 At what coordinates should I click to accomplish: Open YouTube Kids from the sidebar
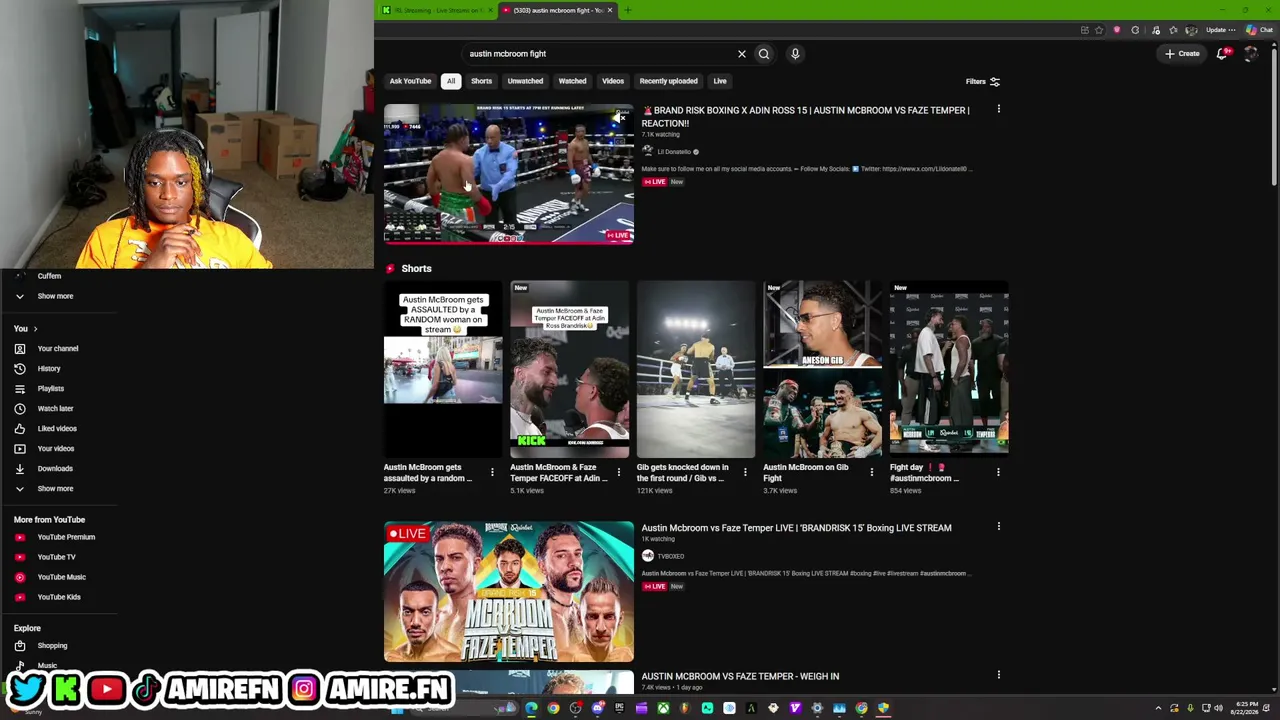[59, 597]
